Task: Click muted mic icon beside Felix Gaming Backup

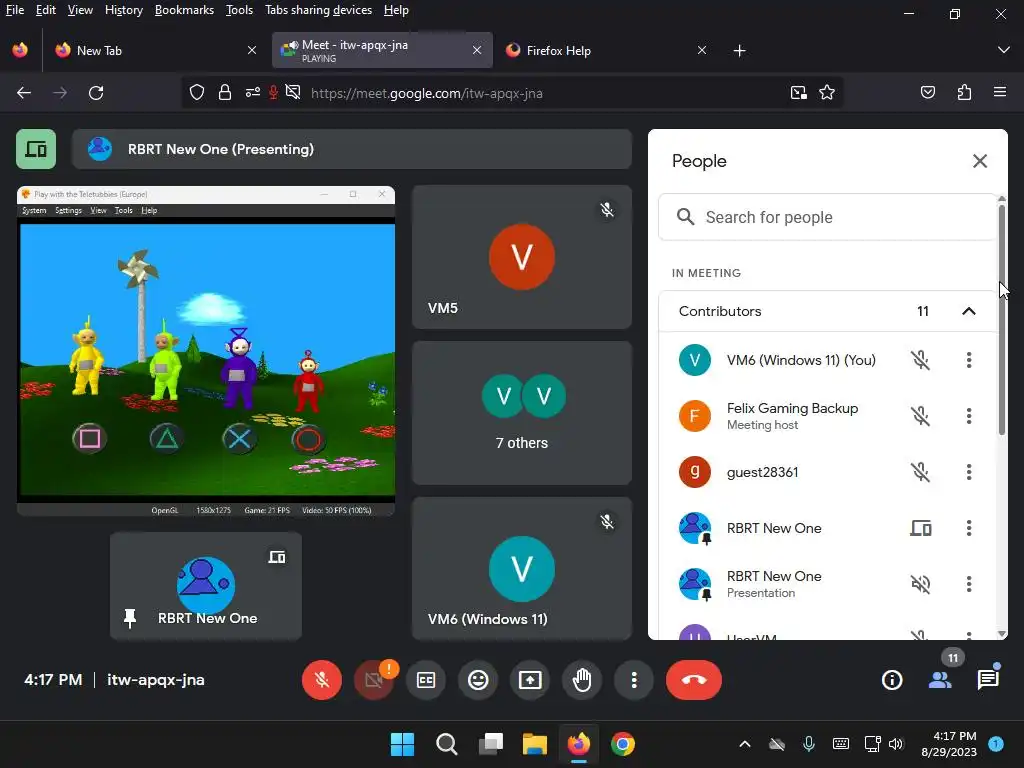Action: (x=921, y=416)
